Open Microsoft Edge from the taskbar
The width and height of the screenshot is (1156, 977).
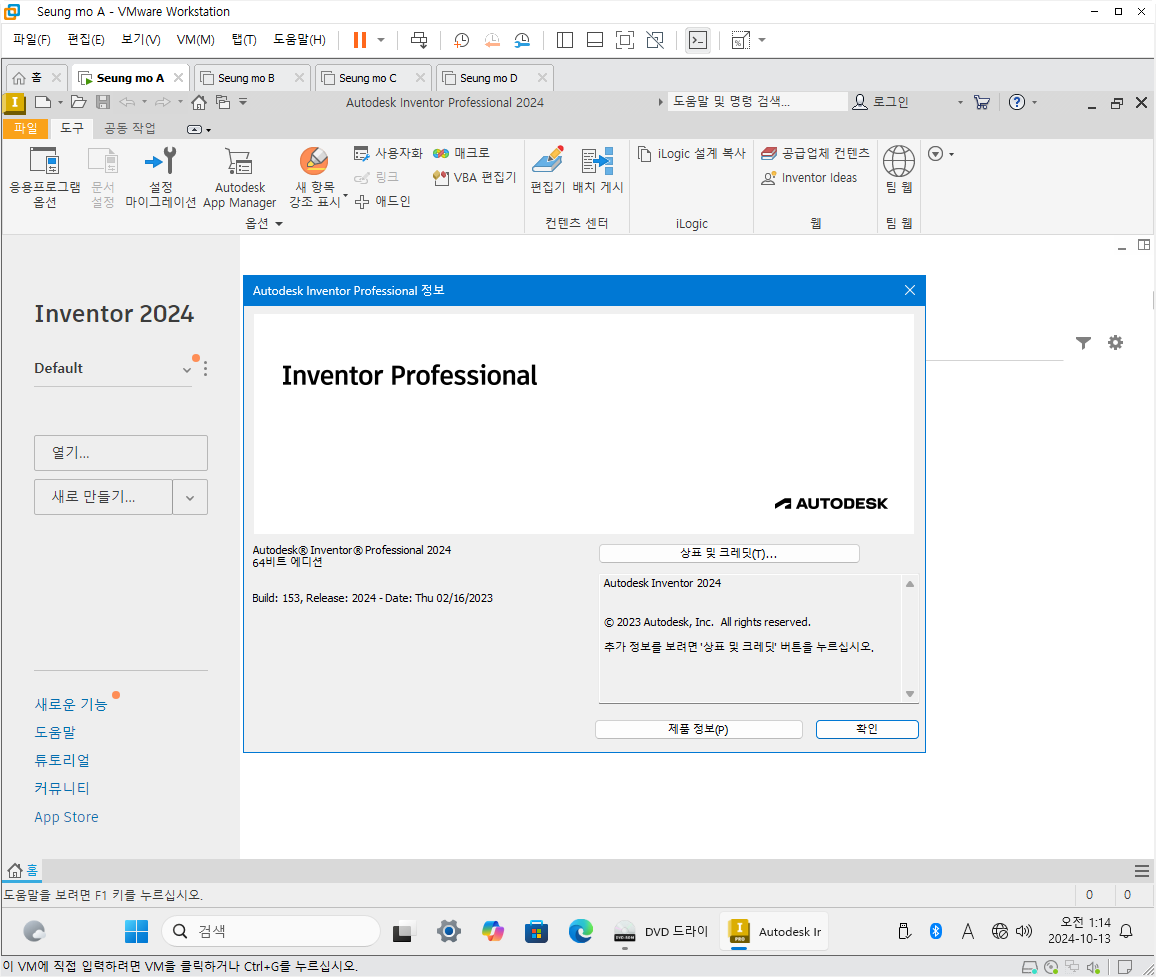581,931
